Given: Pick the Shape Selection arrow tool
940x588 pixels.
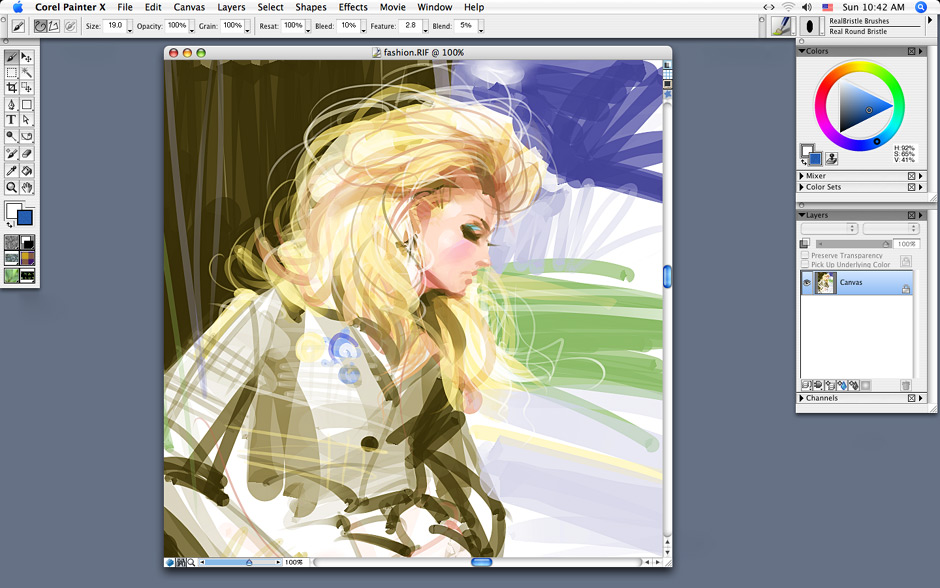Looking at the screenshot, I should (27, 120).
